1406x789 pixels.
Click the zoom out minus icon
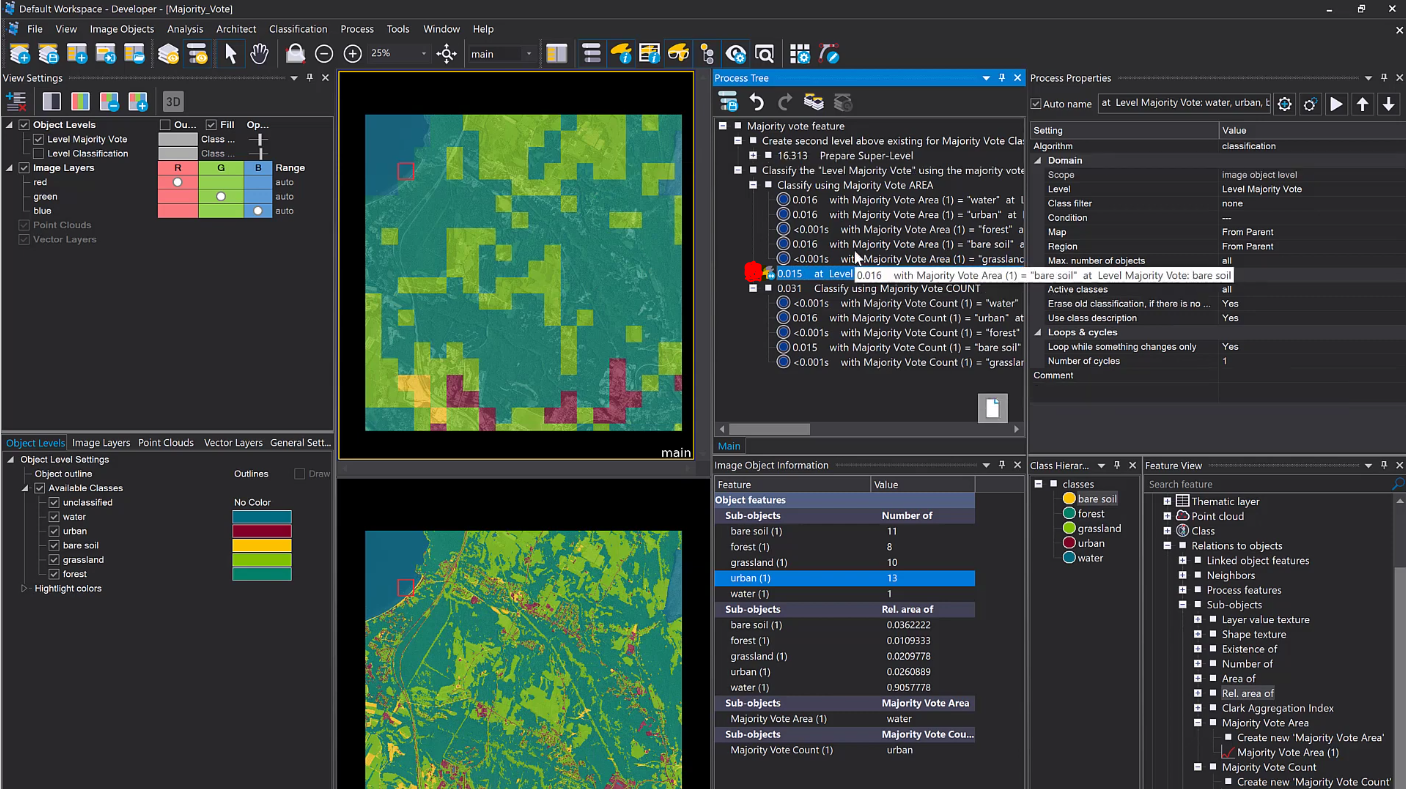pos(324,54)
